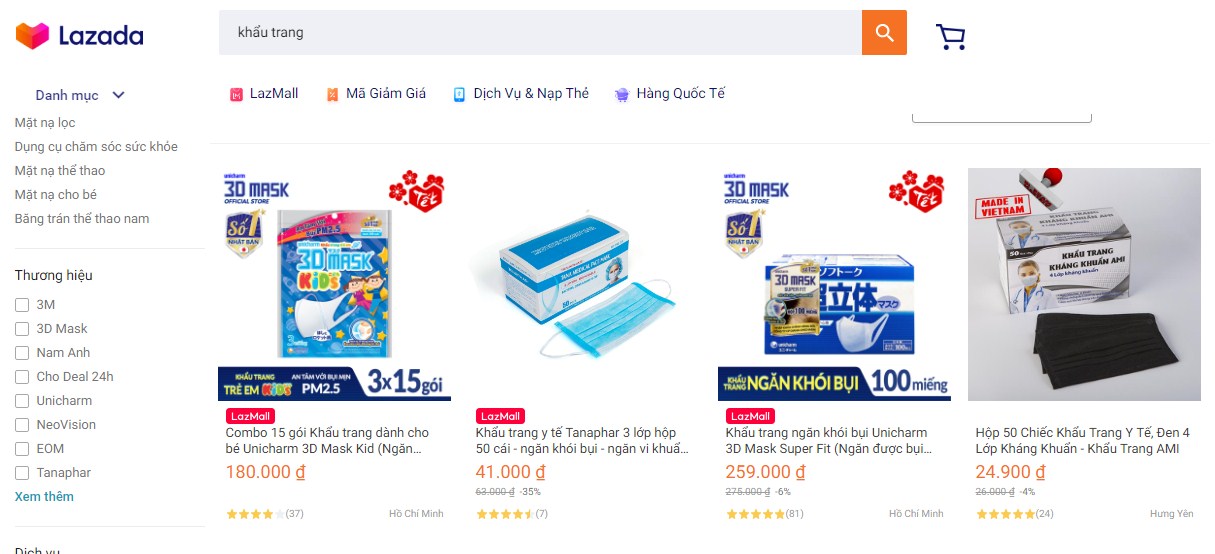Check the 3M brand checkbox
The image size is (1215, 554).
[22, 304]
